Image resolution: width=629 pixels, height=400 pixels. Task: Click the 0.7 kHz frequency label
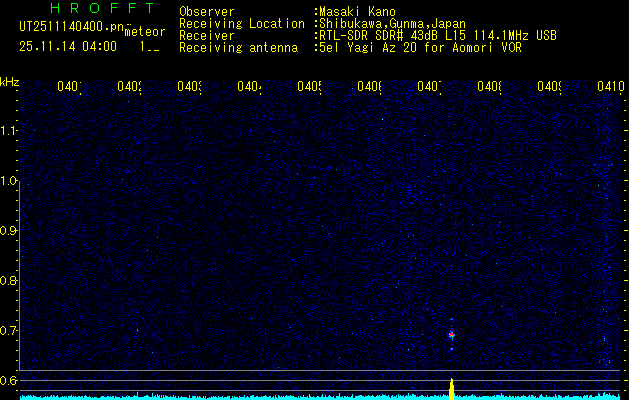pos(9,331)
